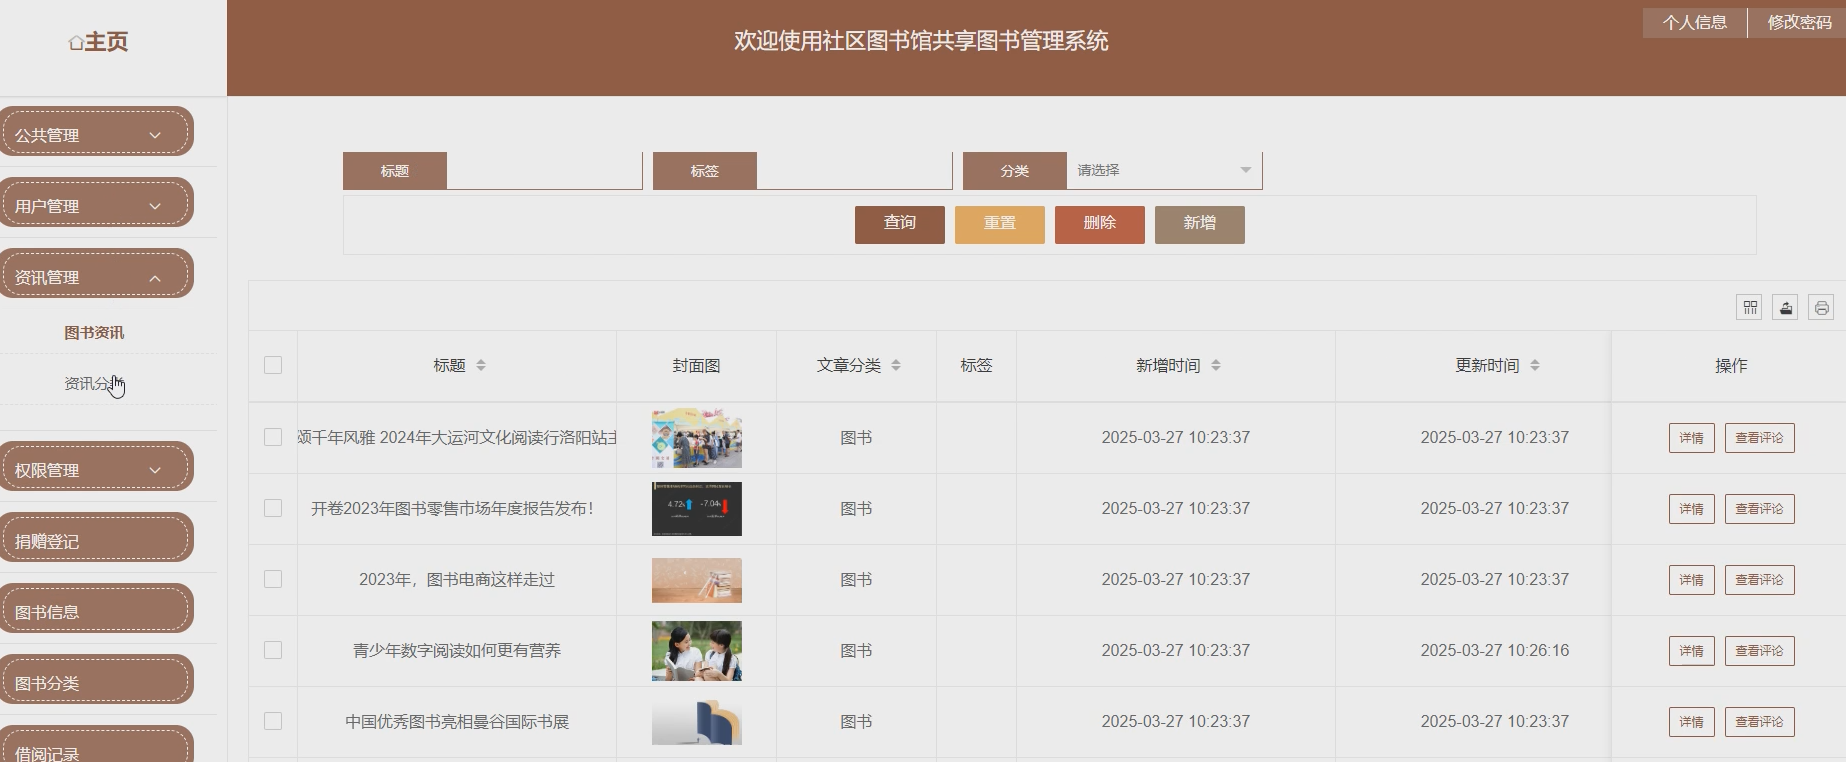Click the home icon next to 主页
The height and width of the screenshot is (762, 1846).
(x=75, y=42)
